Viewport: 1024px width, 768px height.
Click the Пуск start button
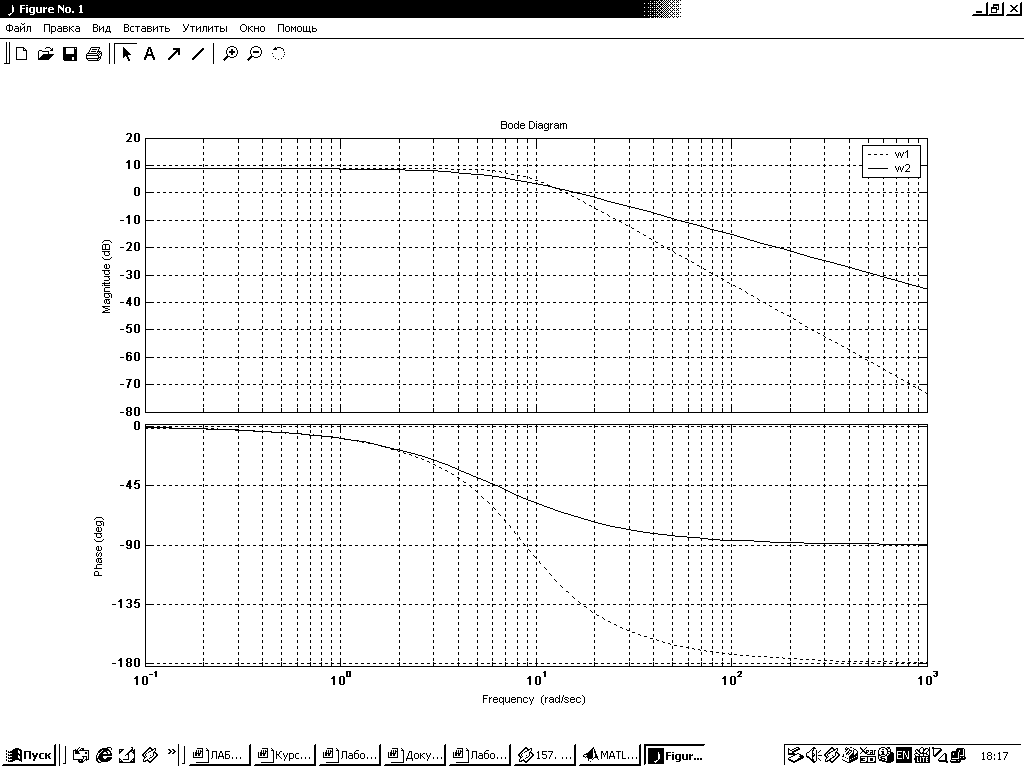29,755
